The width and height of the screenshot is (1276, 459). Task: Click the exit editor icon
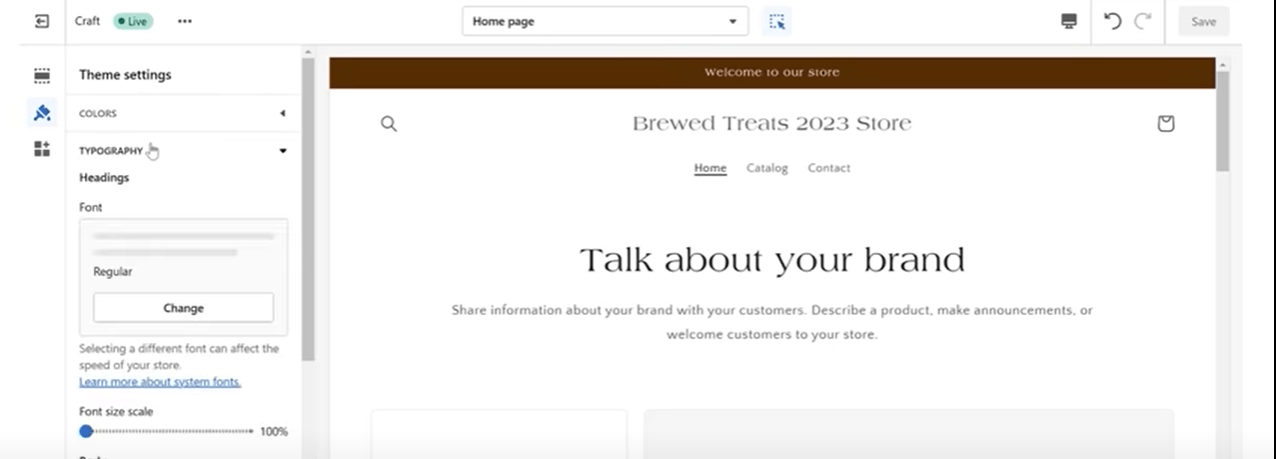42,21
